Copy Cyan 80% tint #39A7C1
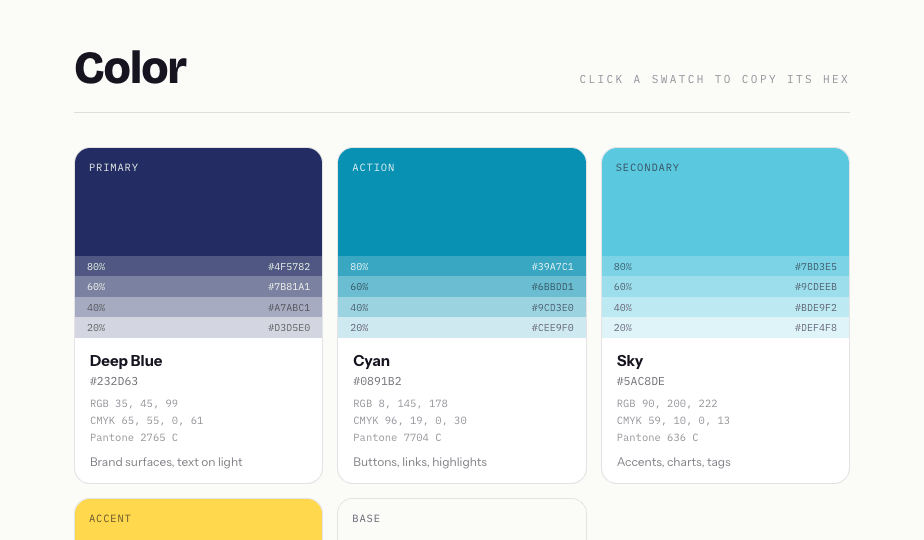This screenshot has width=924, height=540. click(x=462, y=266)
